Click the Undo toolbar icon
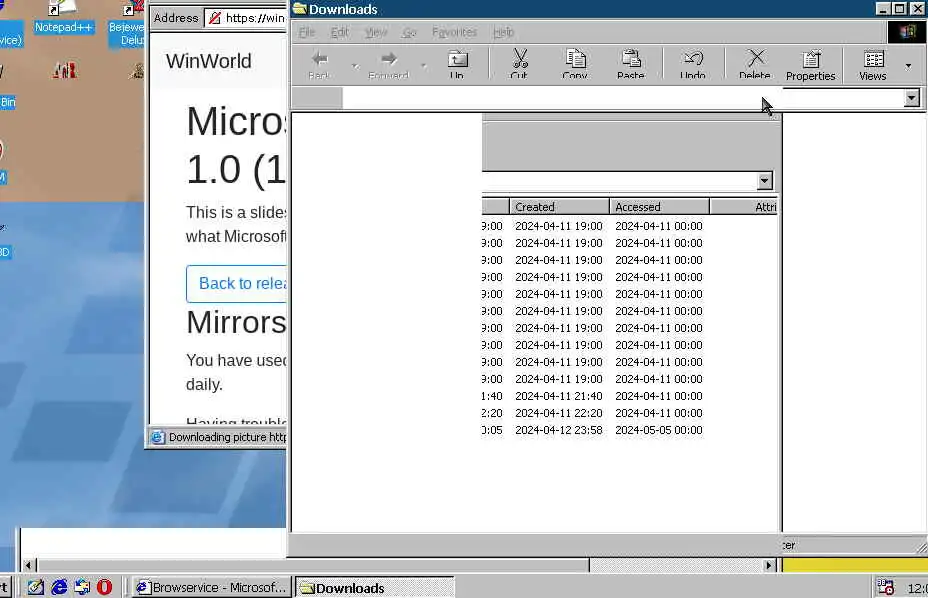Viewport: 928px width, 598px height. tap(692, 63)
